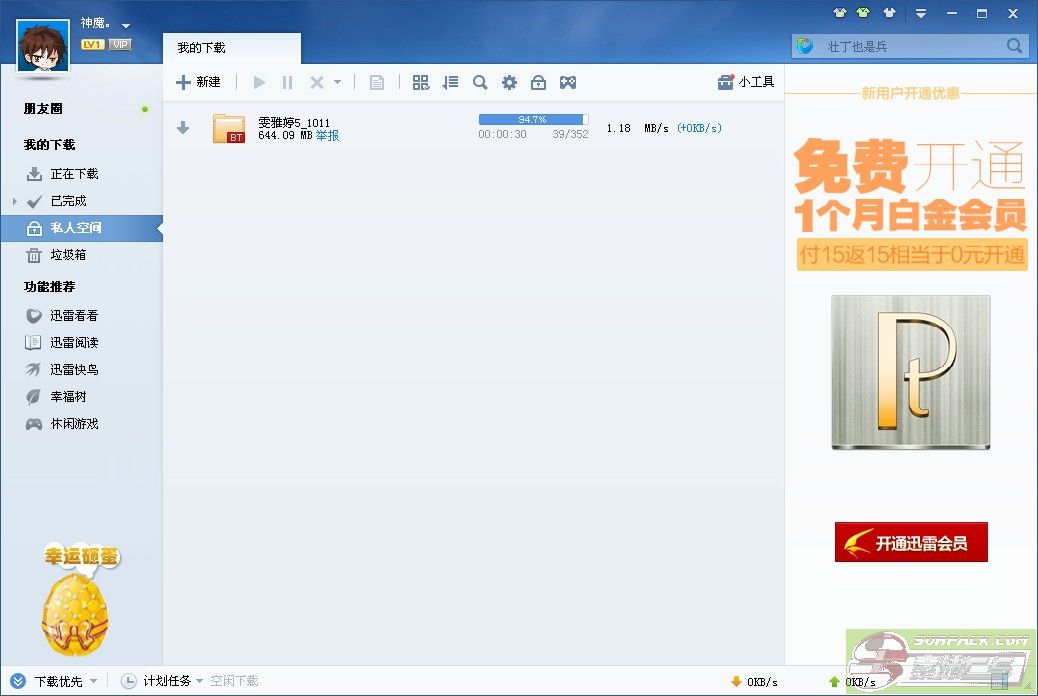Click the 幸运砸蛋 golden egg
This screenshot has width=1038, height=696.
click(x=76, y=614)
